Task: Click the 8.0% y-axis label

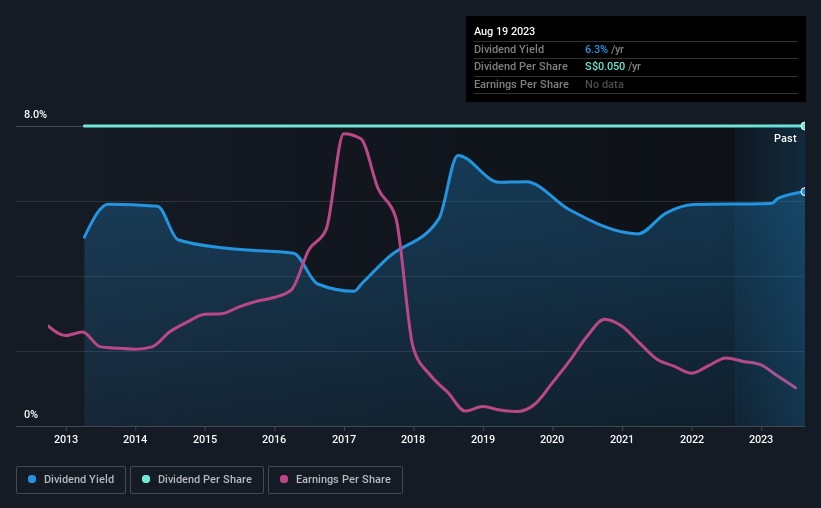Action: (x=35, y=114)
